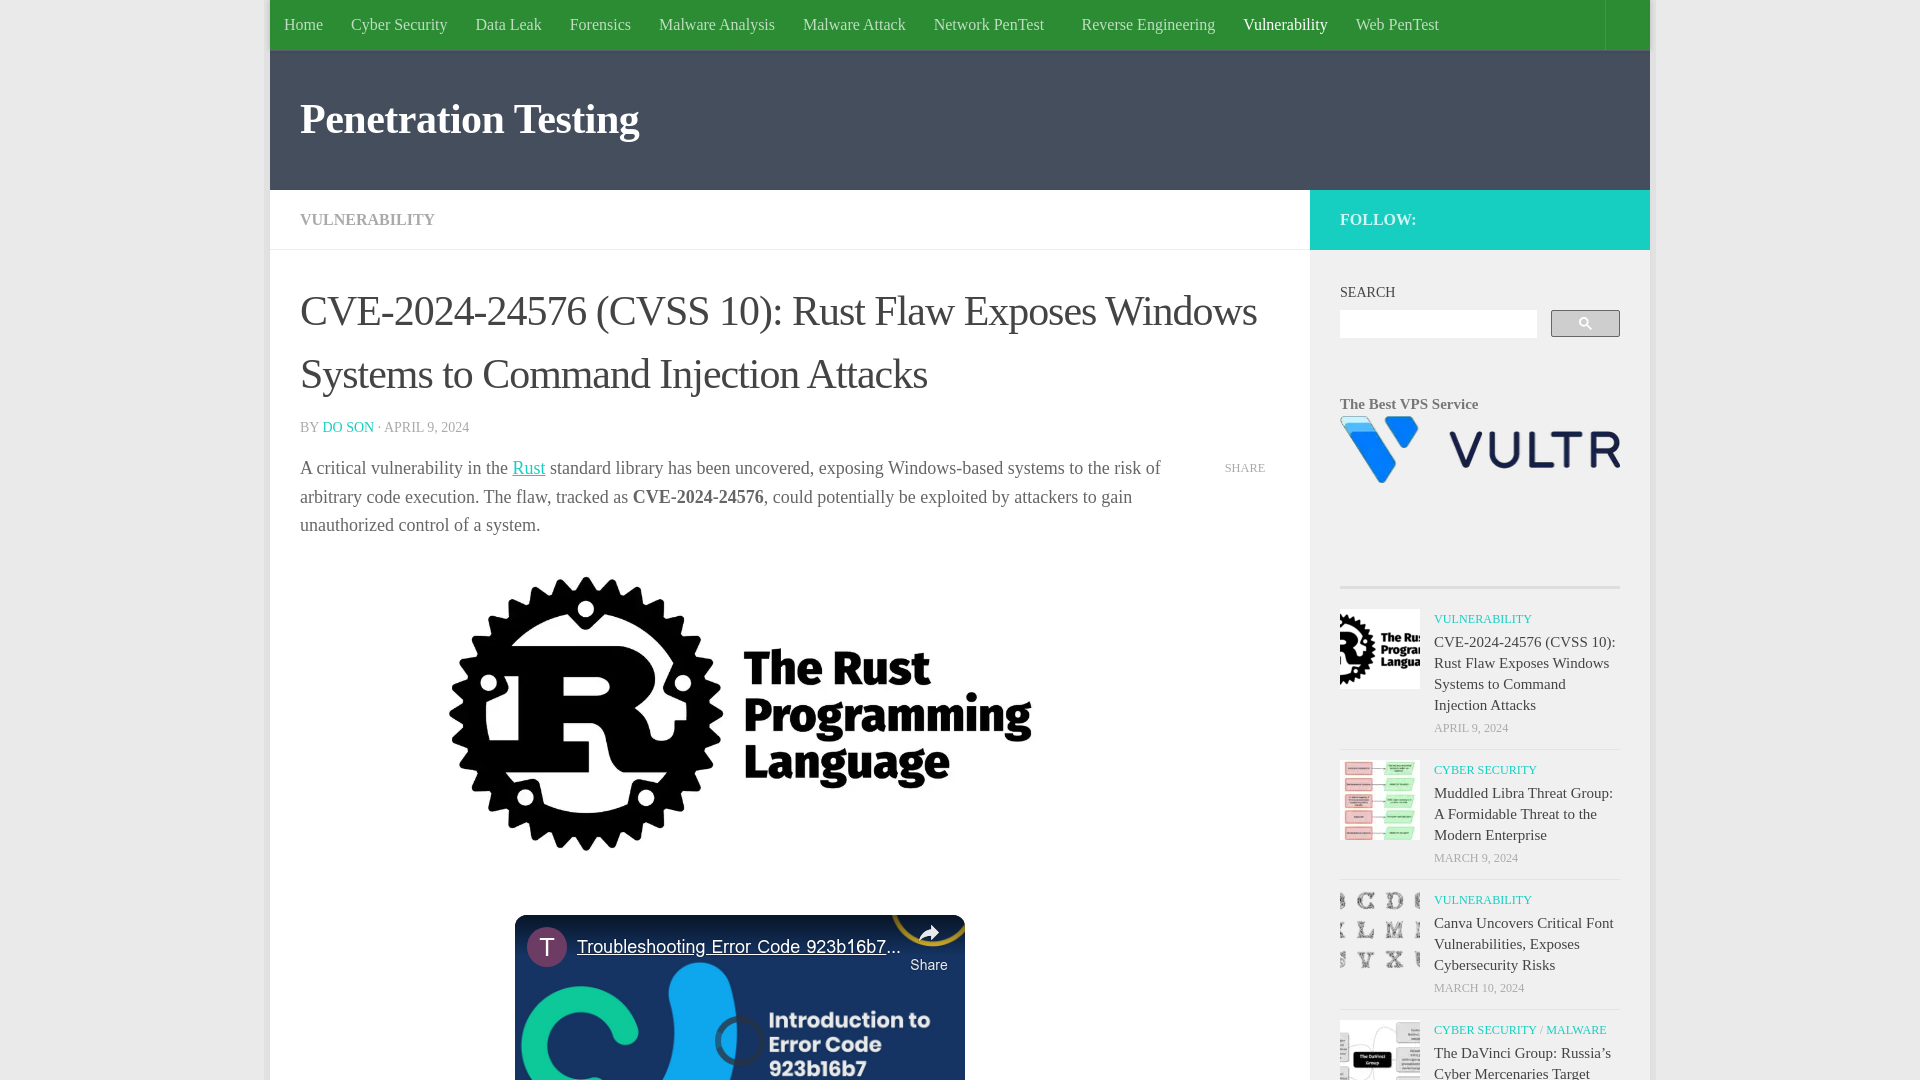Expand the Malware Attack dropdown menu
The width and height of the screenshot is (1920, 1080).
(x=853, y=24)
